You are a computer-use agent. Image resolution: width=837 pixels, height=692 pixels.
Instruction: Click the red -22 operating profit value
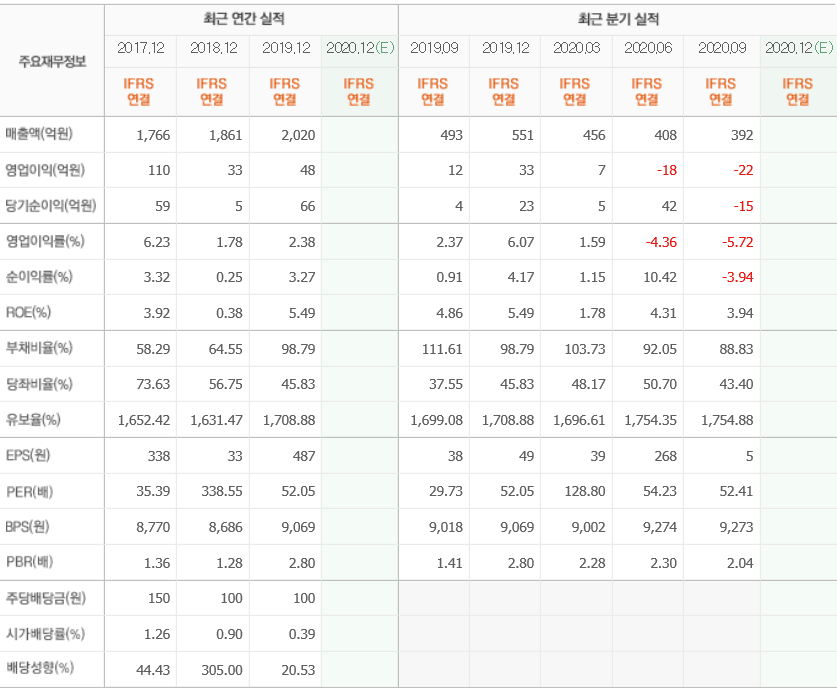pyautogui.click(x=743, y=170)
